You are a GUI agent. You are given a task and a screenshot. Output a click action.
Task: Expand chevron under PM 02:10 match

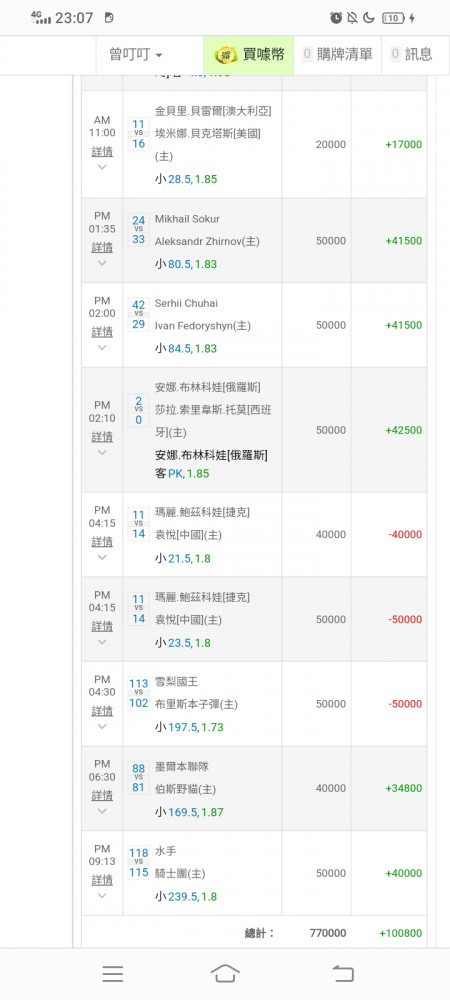tap(102, 452)
